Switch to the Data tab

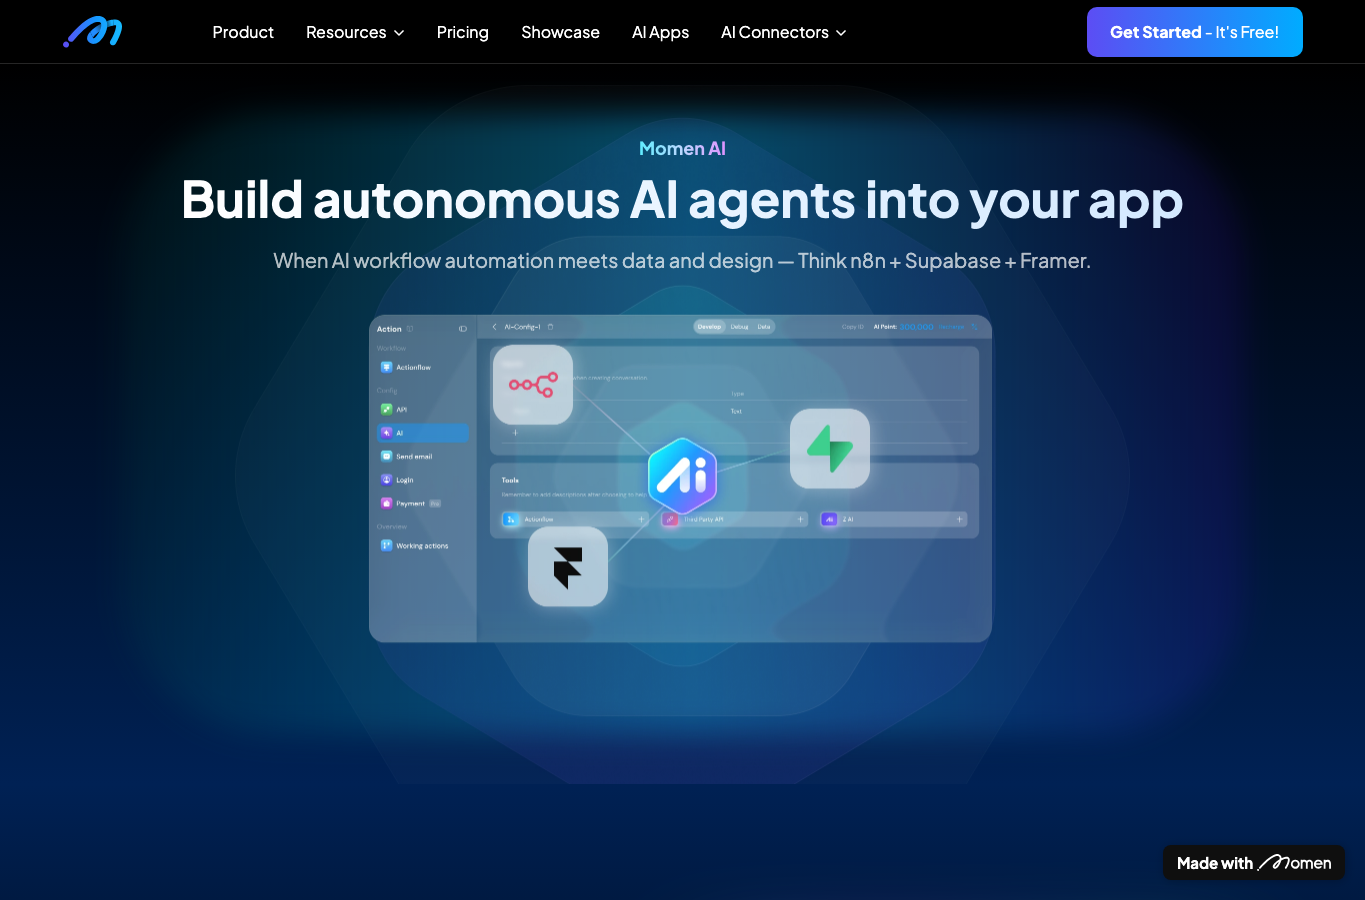tap(764, 327)
